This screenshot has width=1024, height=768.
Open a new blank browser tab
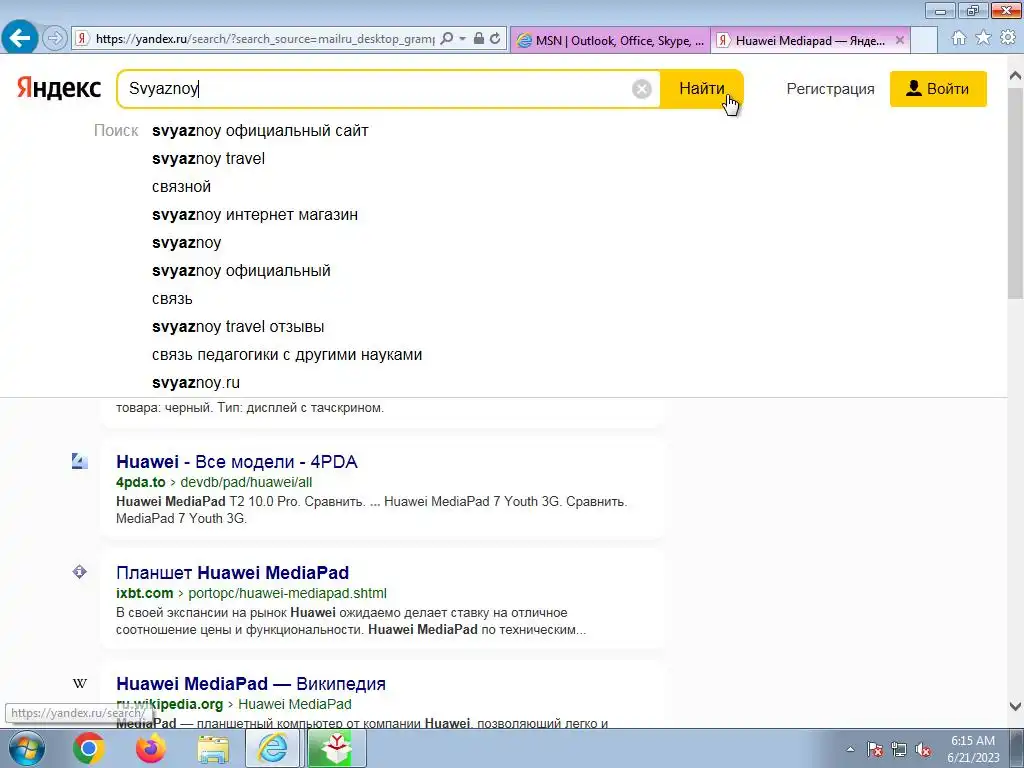click(923, 40)
